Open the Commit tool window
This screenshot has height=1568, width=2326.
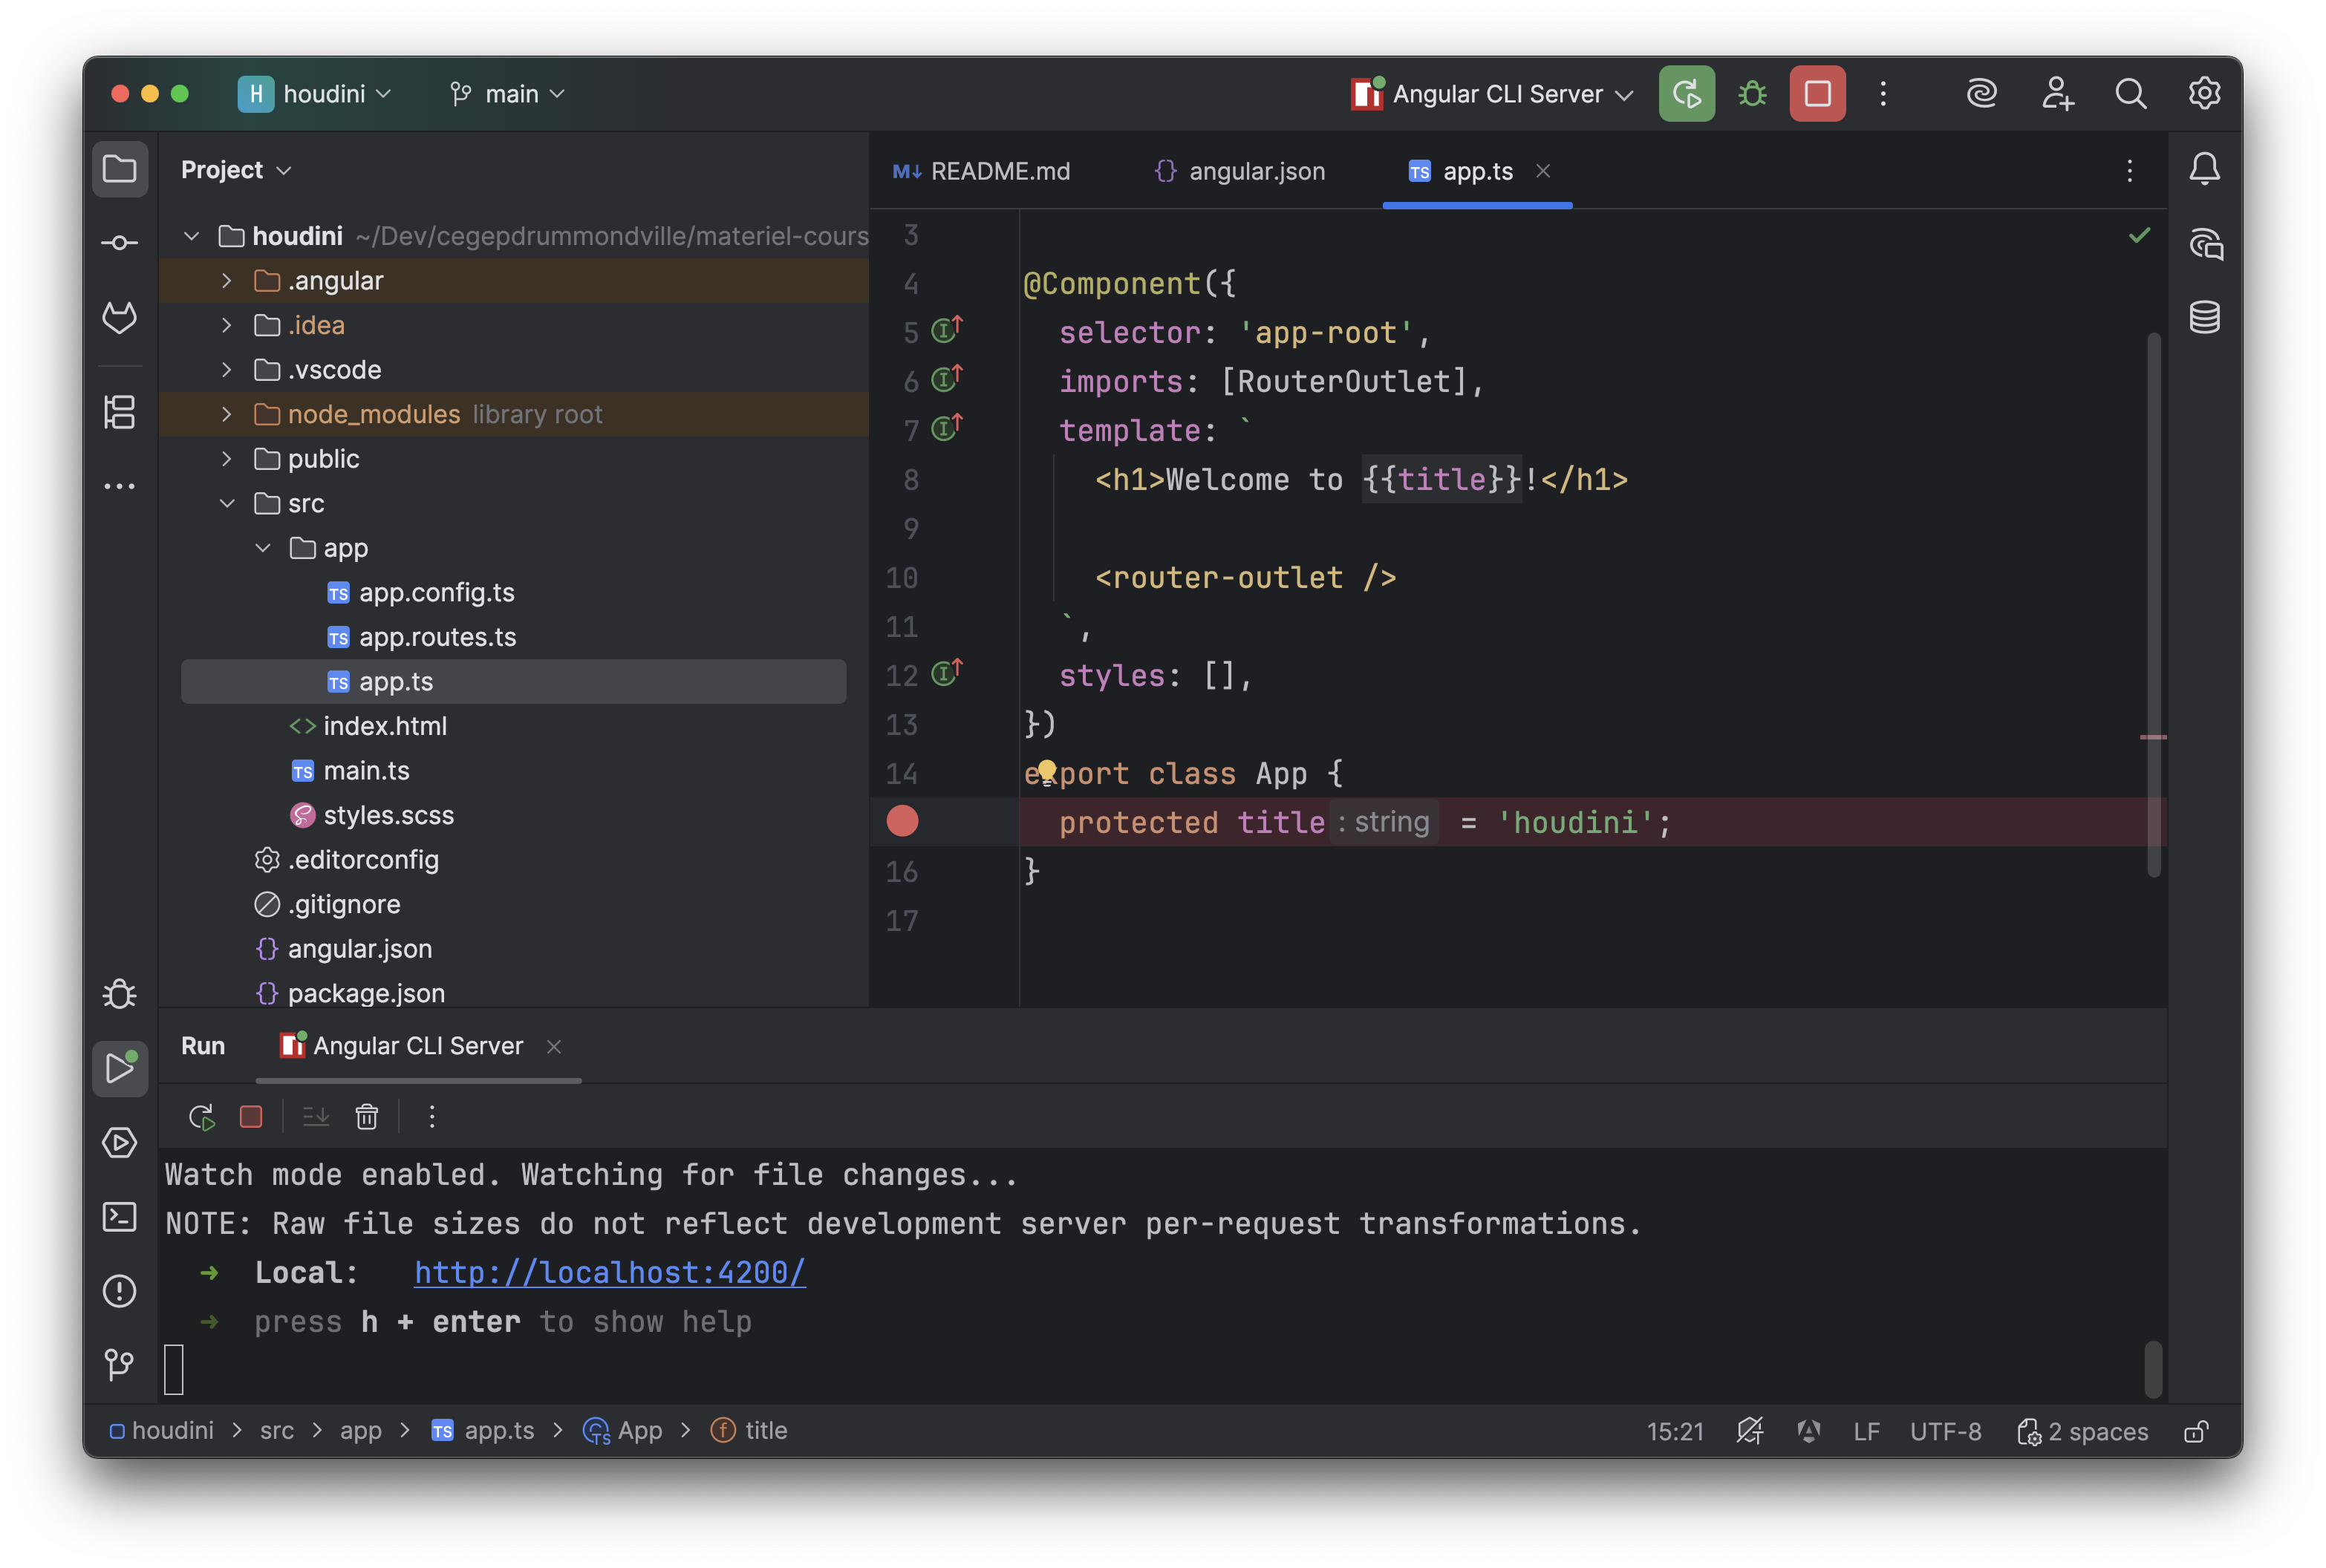120,243
